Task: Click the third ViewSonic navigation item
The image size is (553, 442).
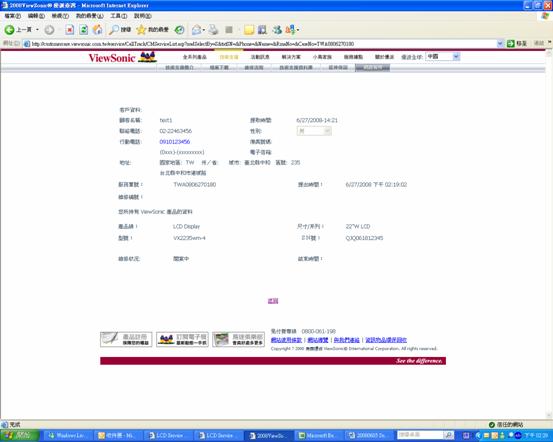Action: 260,57
